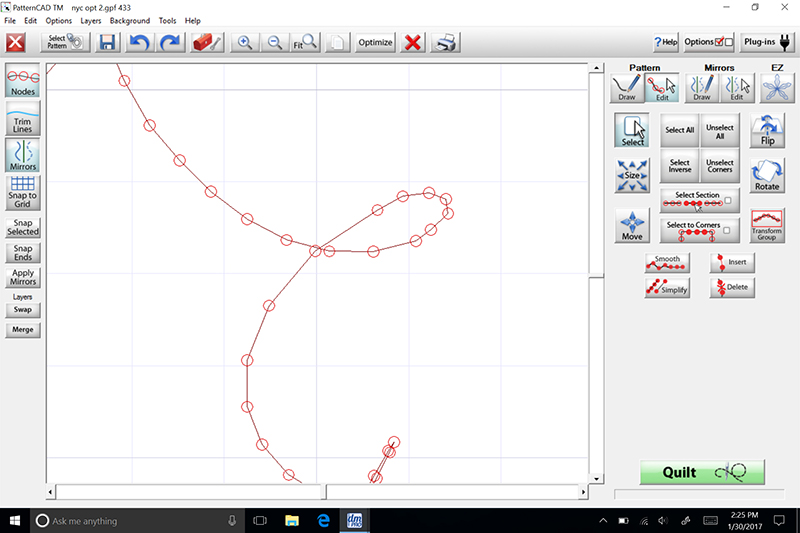This screenshot has width=800, height=533.
Task: Open the Background menu
Action: [x=130, y=20]
